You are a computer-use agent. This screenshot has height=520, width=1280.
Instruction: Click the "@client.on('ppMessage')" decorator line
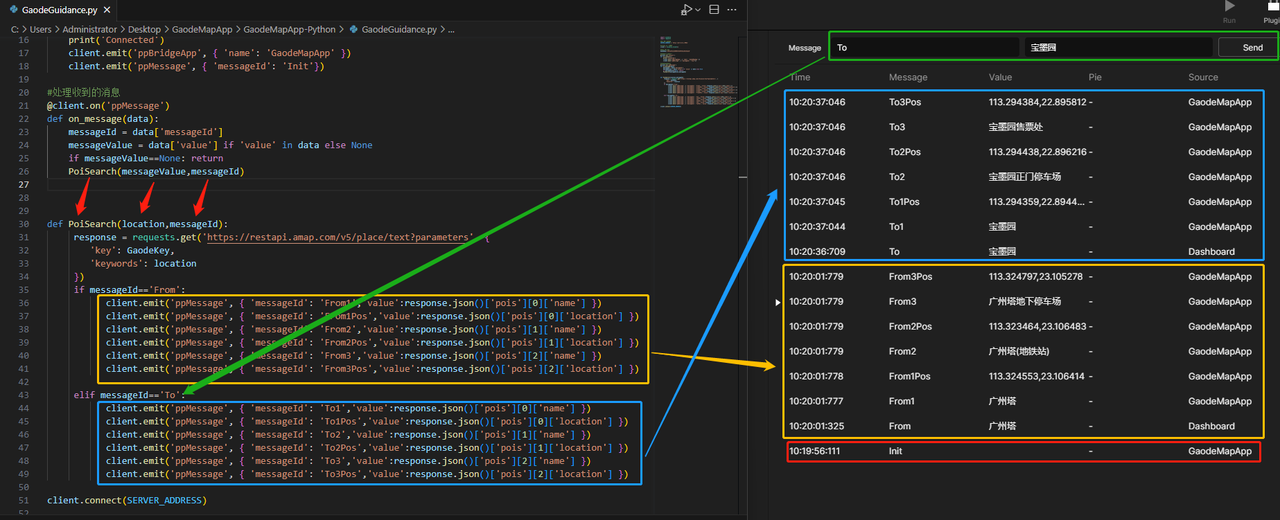108,106
